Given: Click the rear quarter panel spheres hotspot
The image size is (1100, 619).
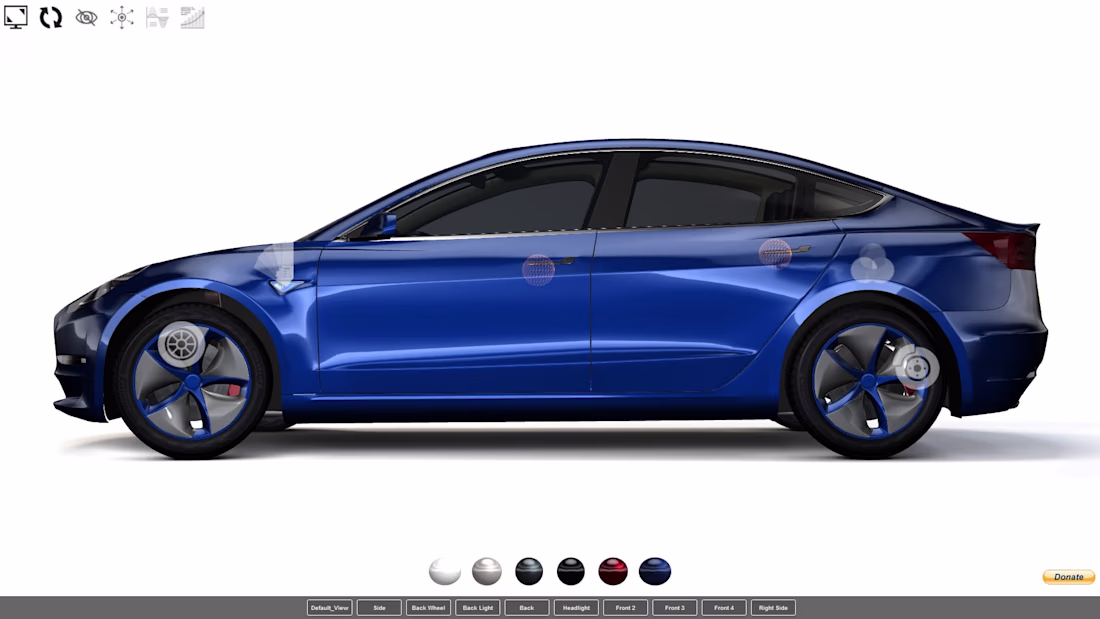Looking at the screenshot, I should point(872,264).
